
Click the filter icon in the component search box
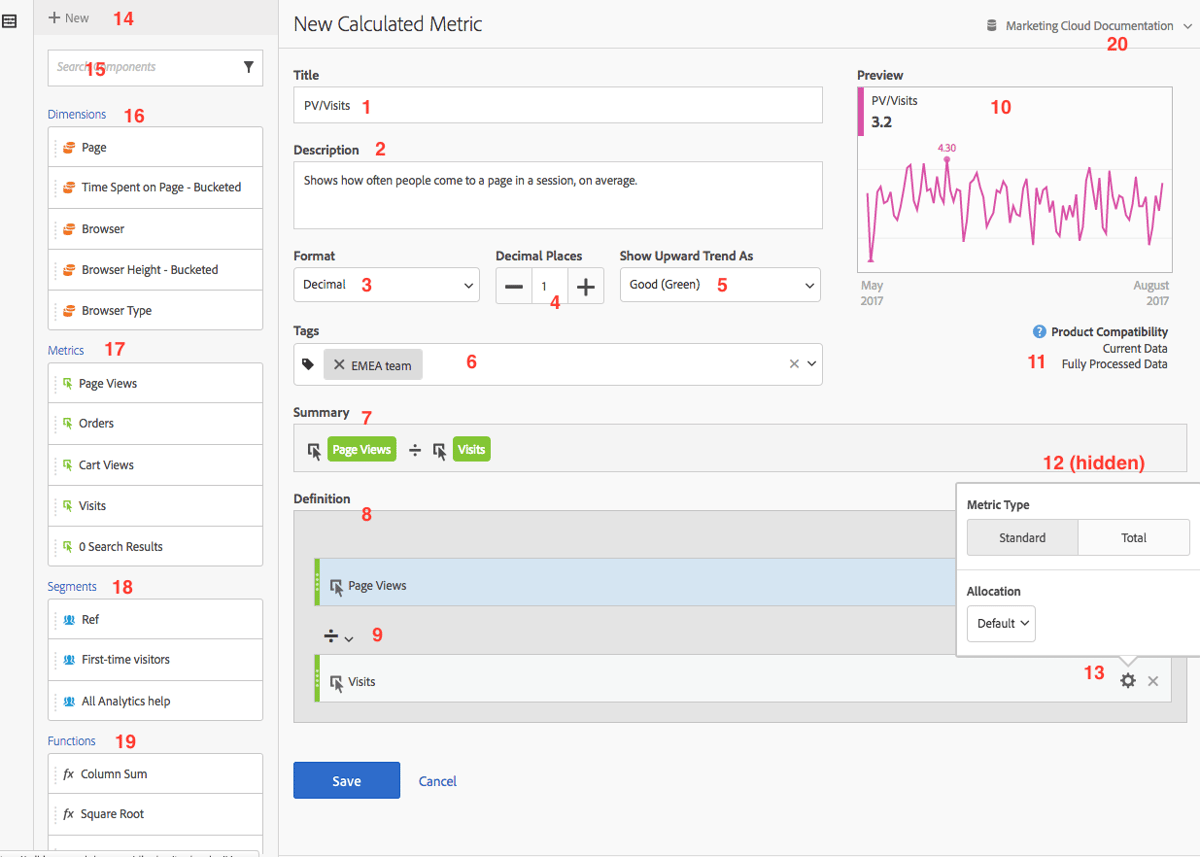249,67
